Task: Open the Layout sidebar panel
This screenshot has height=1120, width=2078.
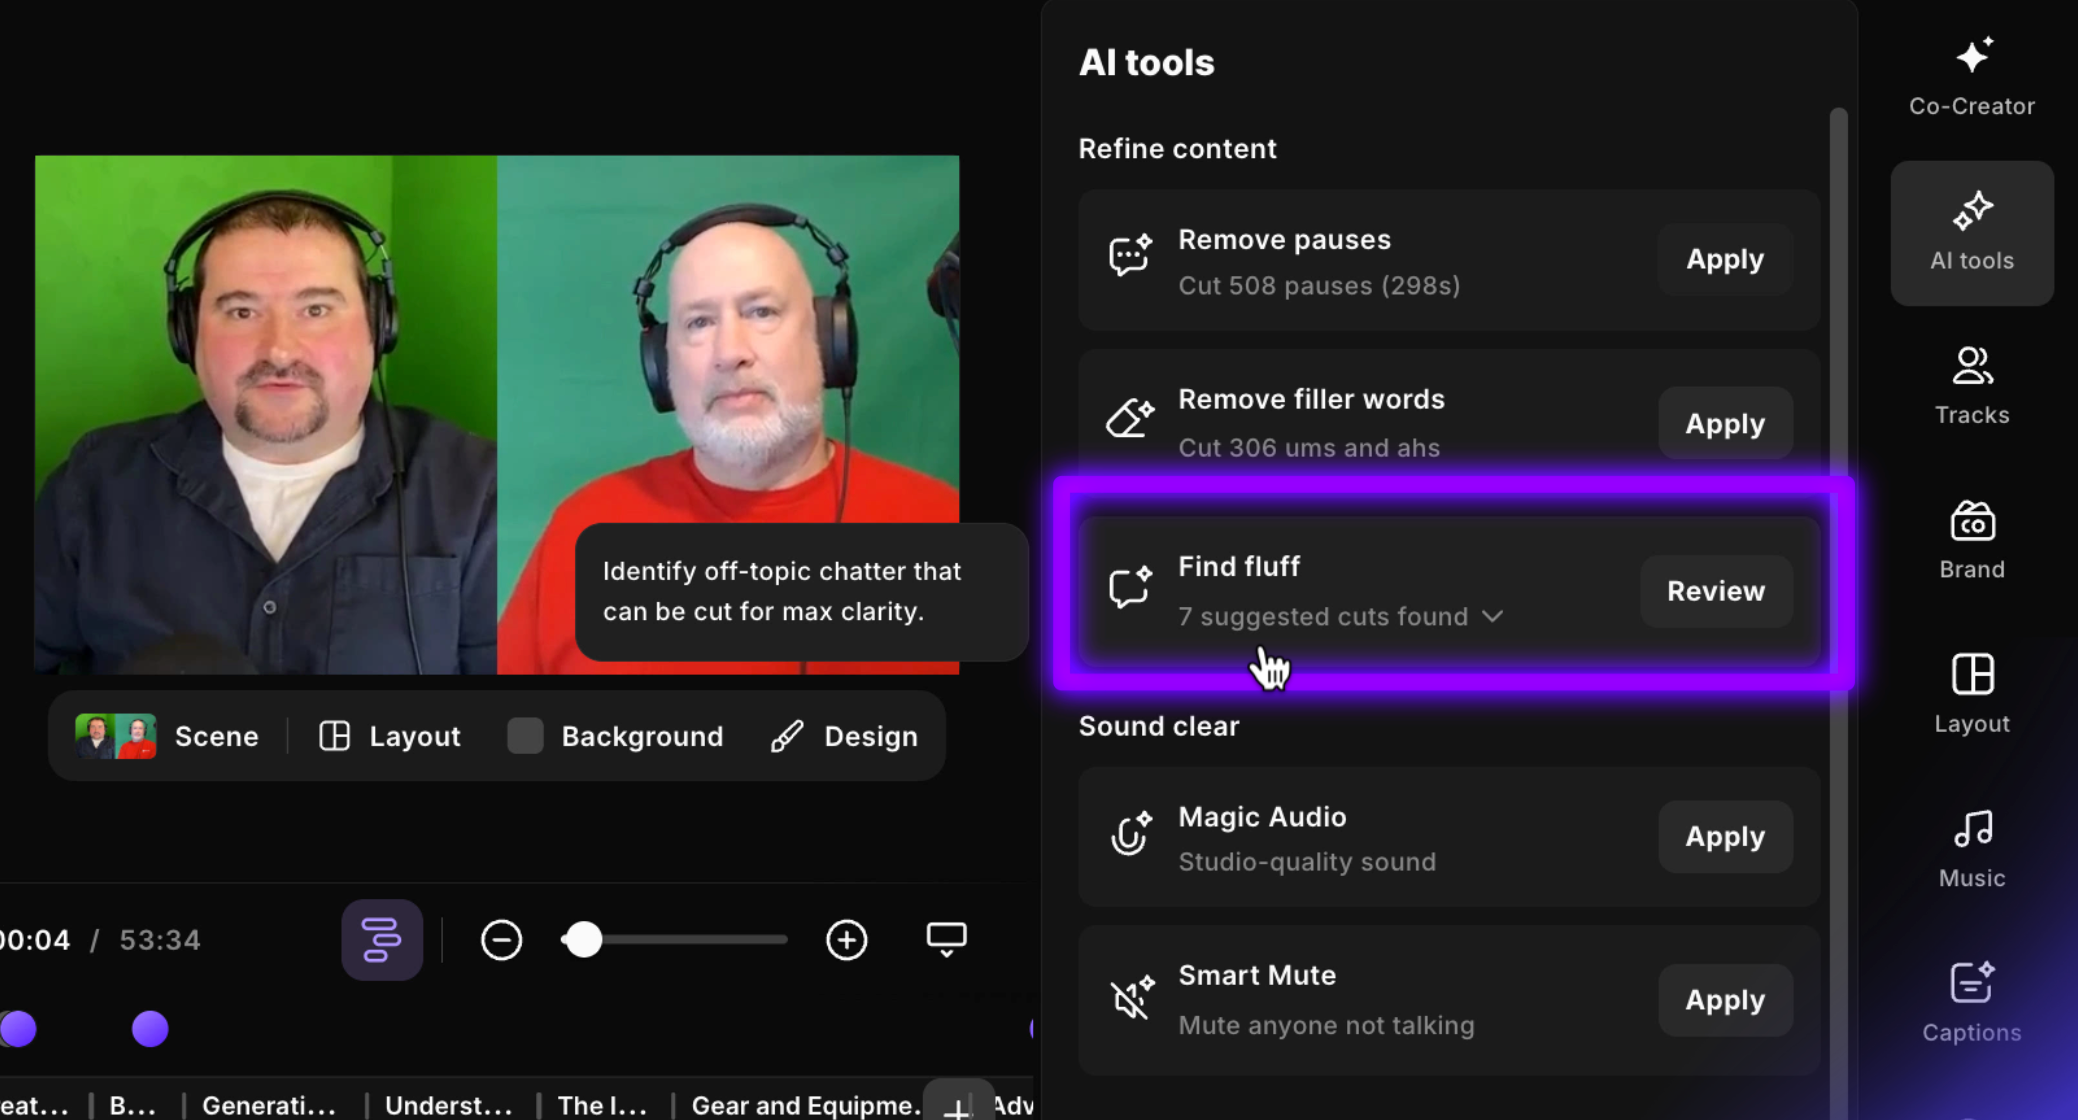Action: pos(1971,694)
